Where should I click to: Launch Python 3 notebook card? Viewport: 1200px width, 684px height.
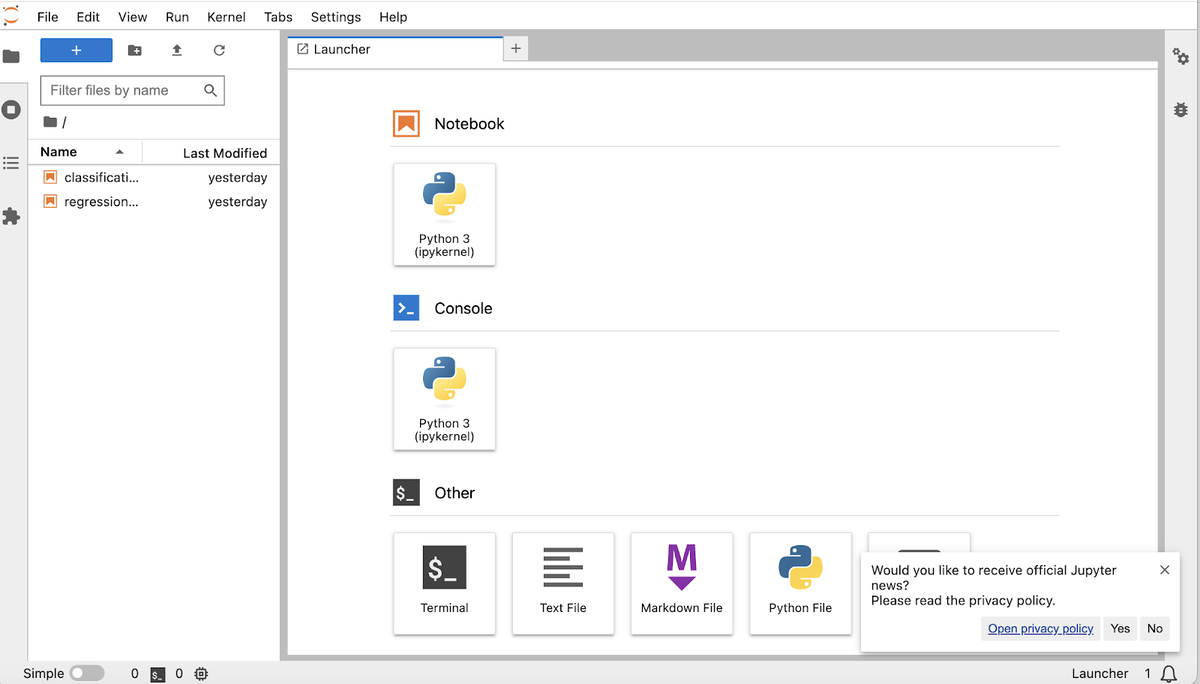click(x=445, y=215)
